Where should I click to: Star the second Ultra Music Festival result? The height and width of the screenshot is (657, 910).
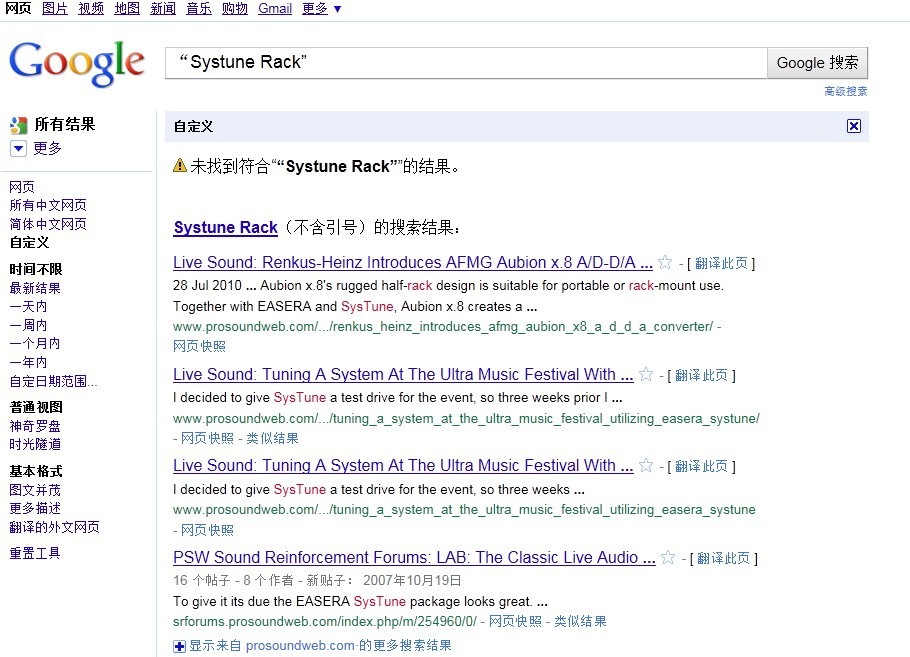(645, 465)
